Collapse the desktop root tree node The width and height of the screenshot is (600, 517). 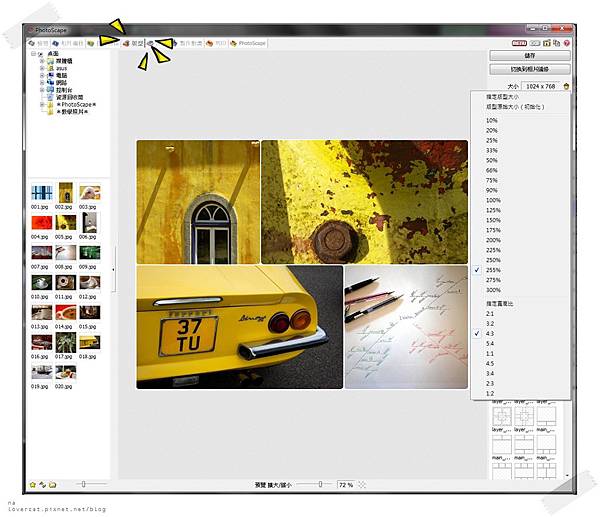pyautogui.click(x=34, y=54)
